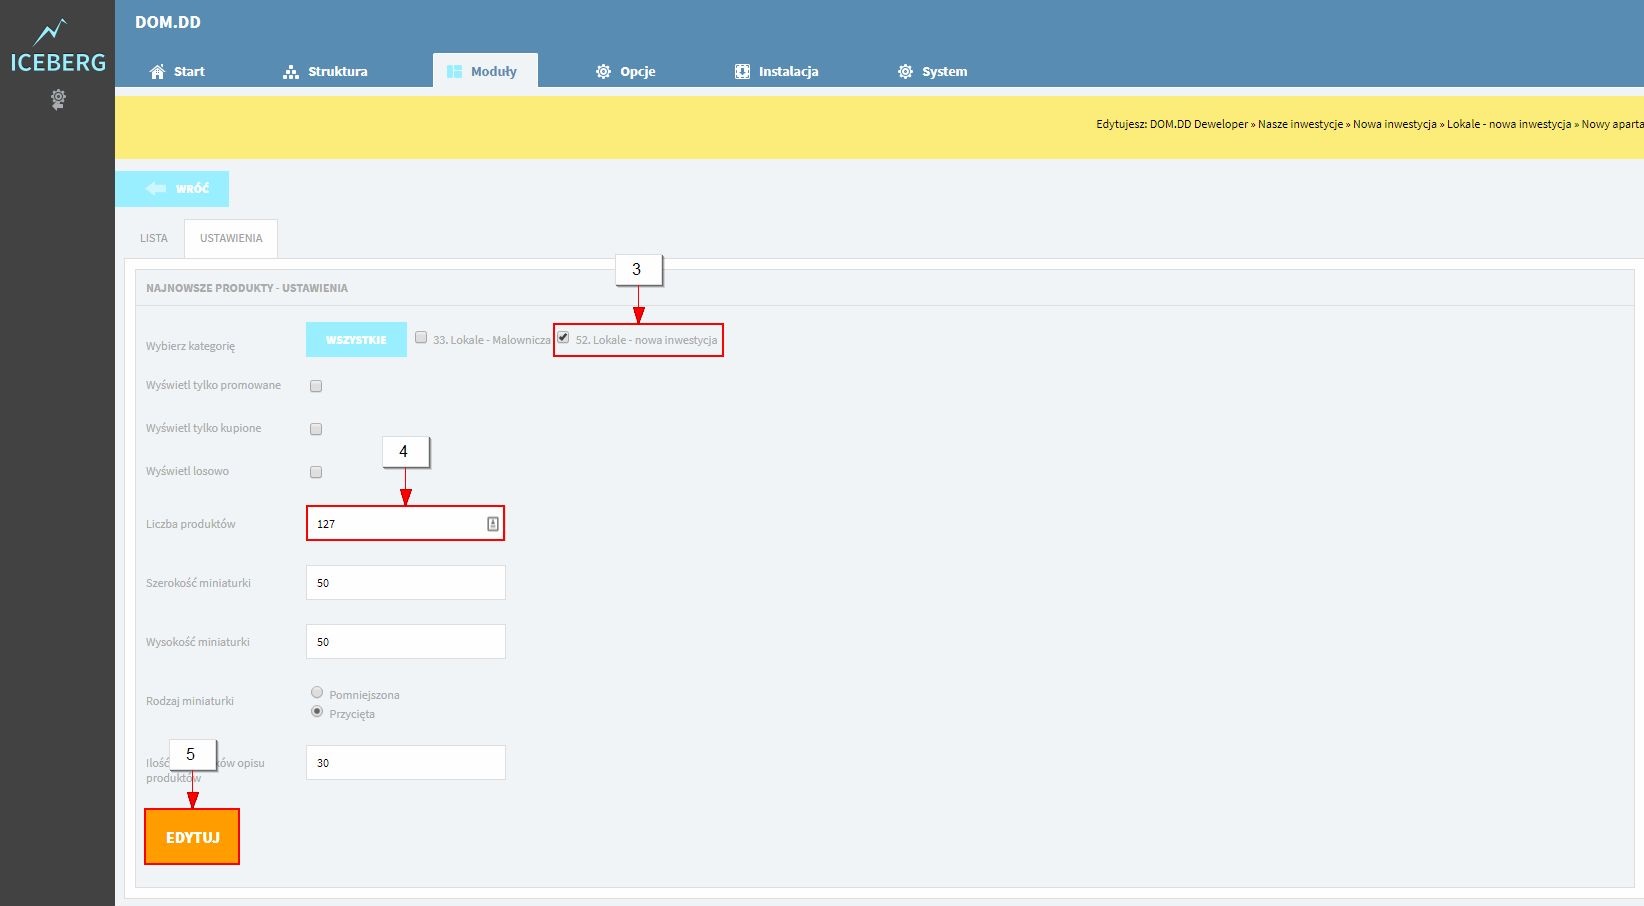The width and height of the screenshot is (1644, 906).
Task: Switch to the Ustawienia tab
Action: 231,238
